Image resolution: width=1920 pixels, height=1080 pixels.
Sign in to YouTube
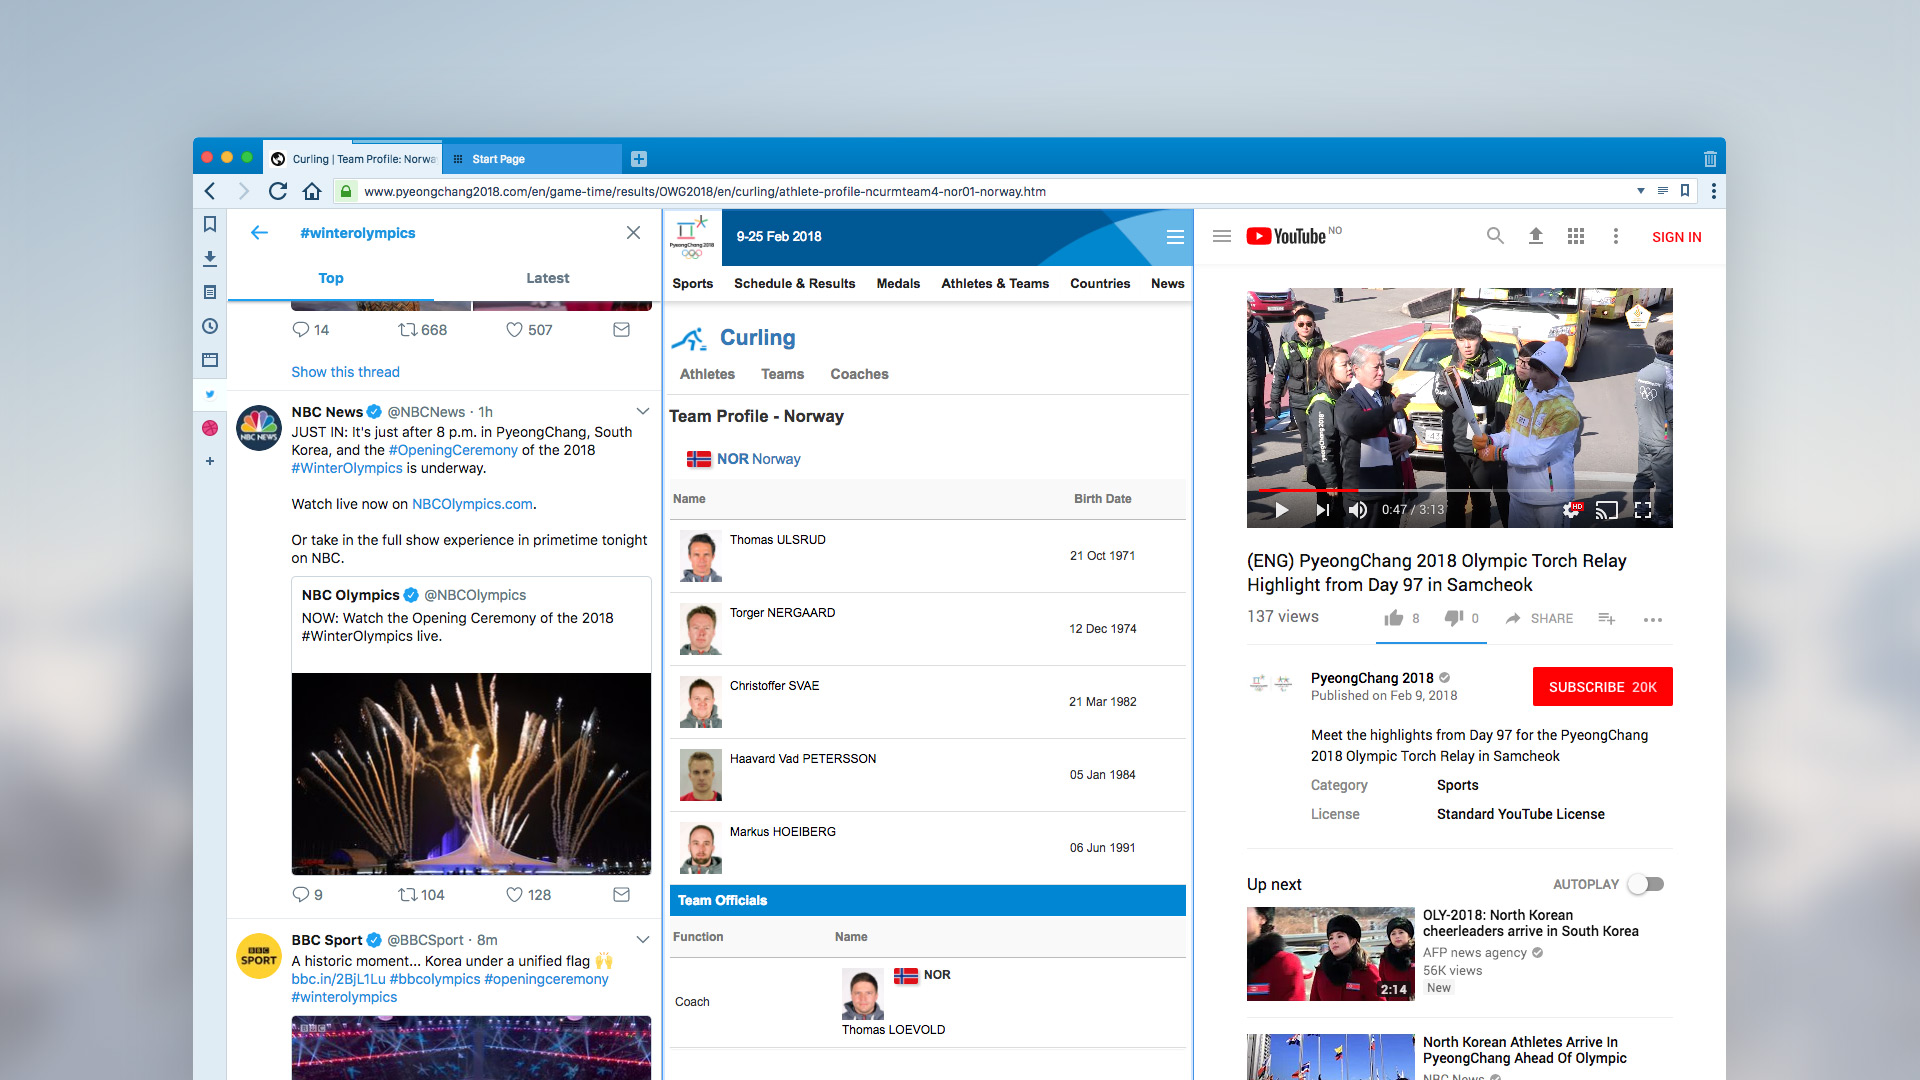[1676, 237]
